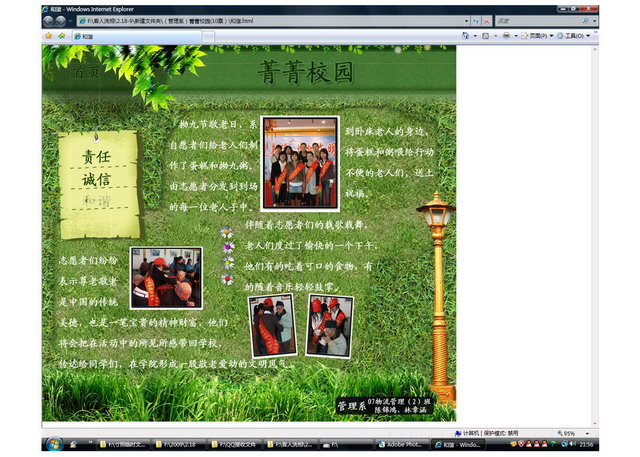Image resolution: width=640 pixels, height=457 pixels.
Task: Click the browser Forward arrow button
Action: (62, 20)
